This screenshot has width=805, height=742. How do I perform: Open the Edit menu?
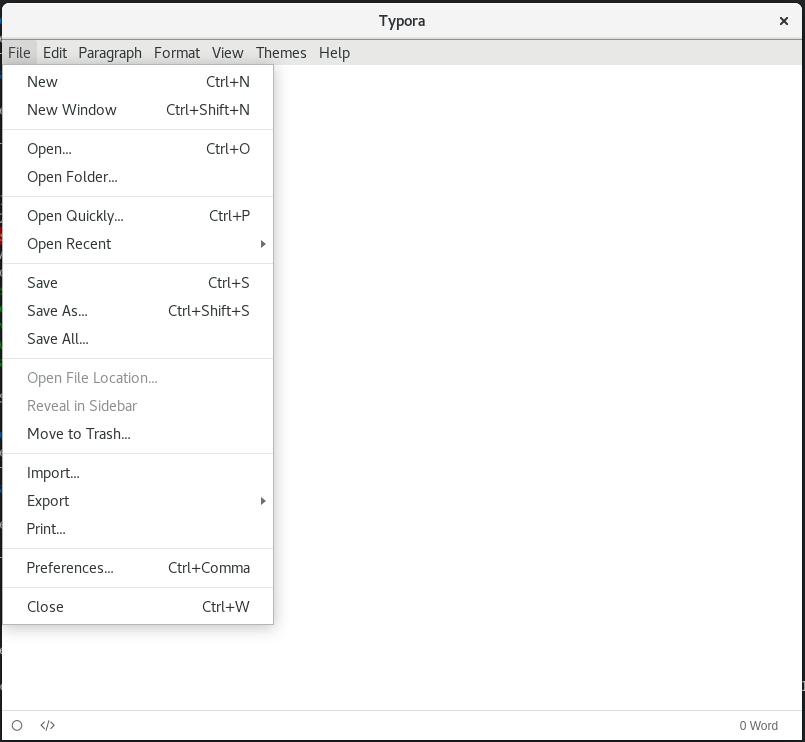pos(55,53)
